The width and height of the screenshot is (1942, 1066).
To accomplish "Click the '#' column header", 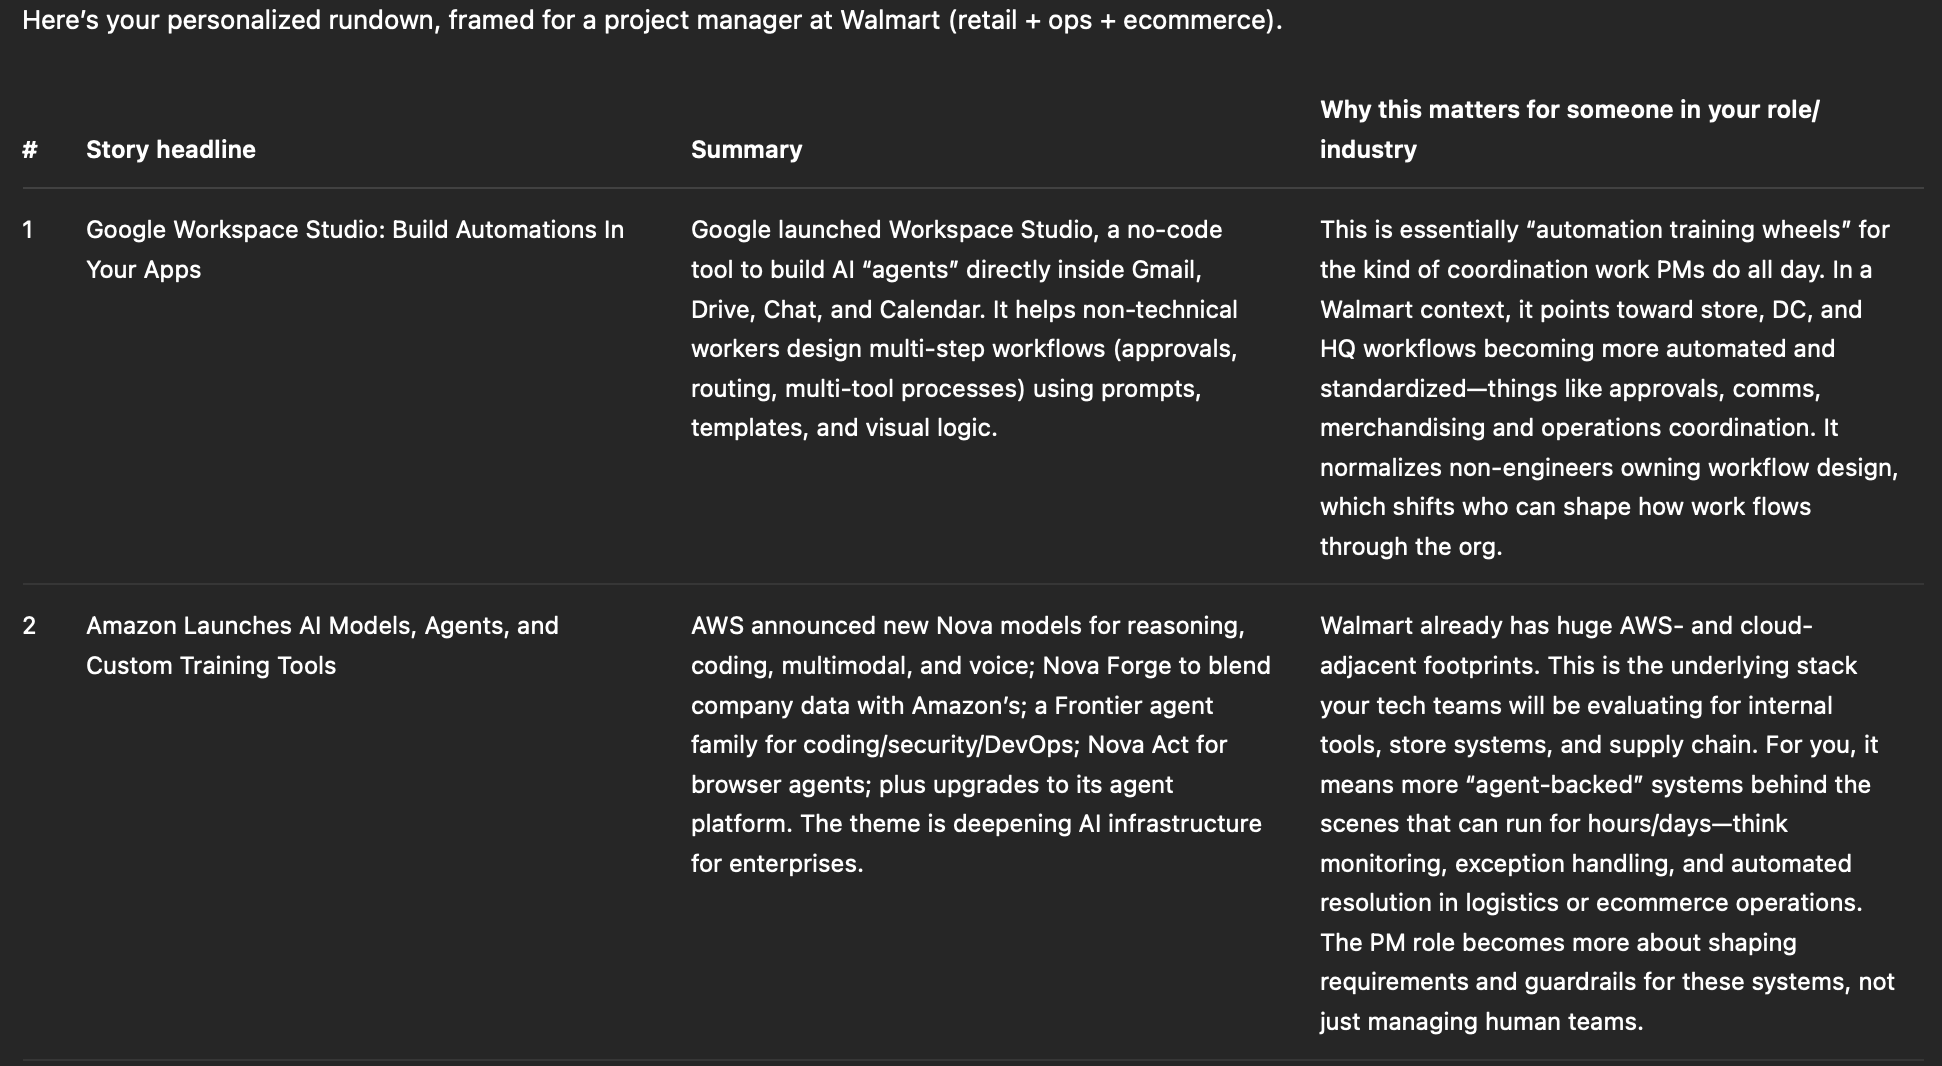I will click(30, 150).
